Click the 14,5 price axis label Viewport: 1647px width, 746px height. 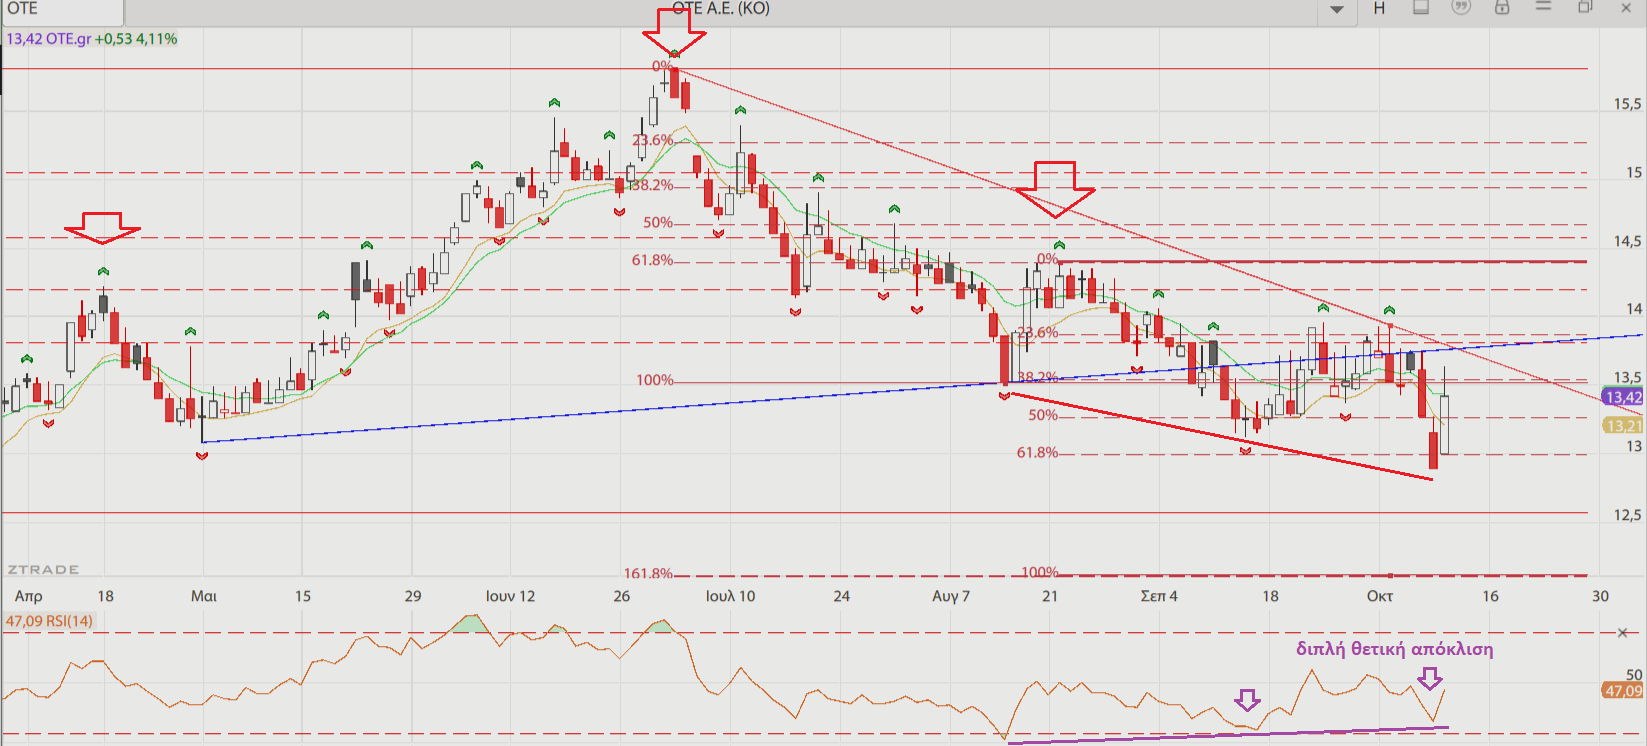click(x=1627, y=241)
